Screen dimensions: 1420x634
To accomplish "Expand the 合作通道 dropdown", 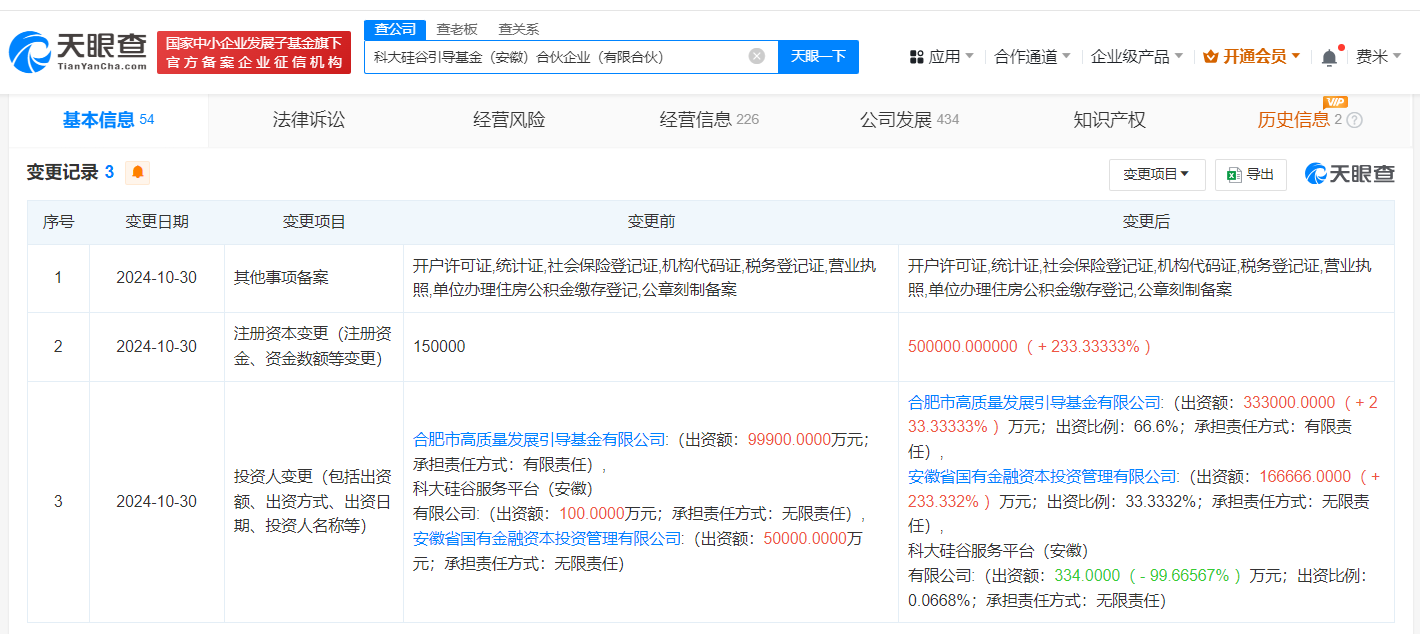I will click(x=1032, y=57).
